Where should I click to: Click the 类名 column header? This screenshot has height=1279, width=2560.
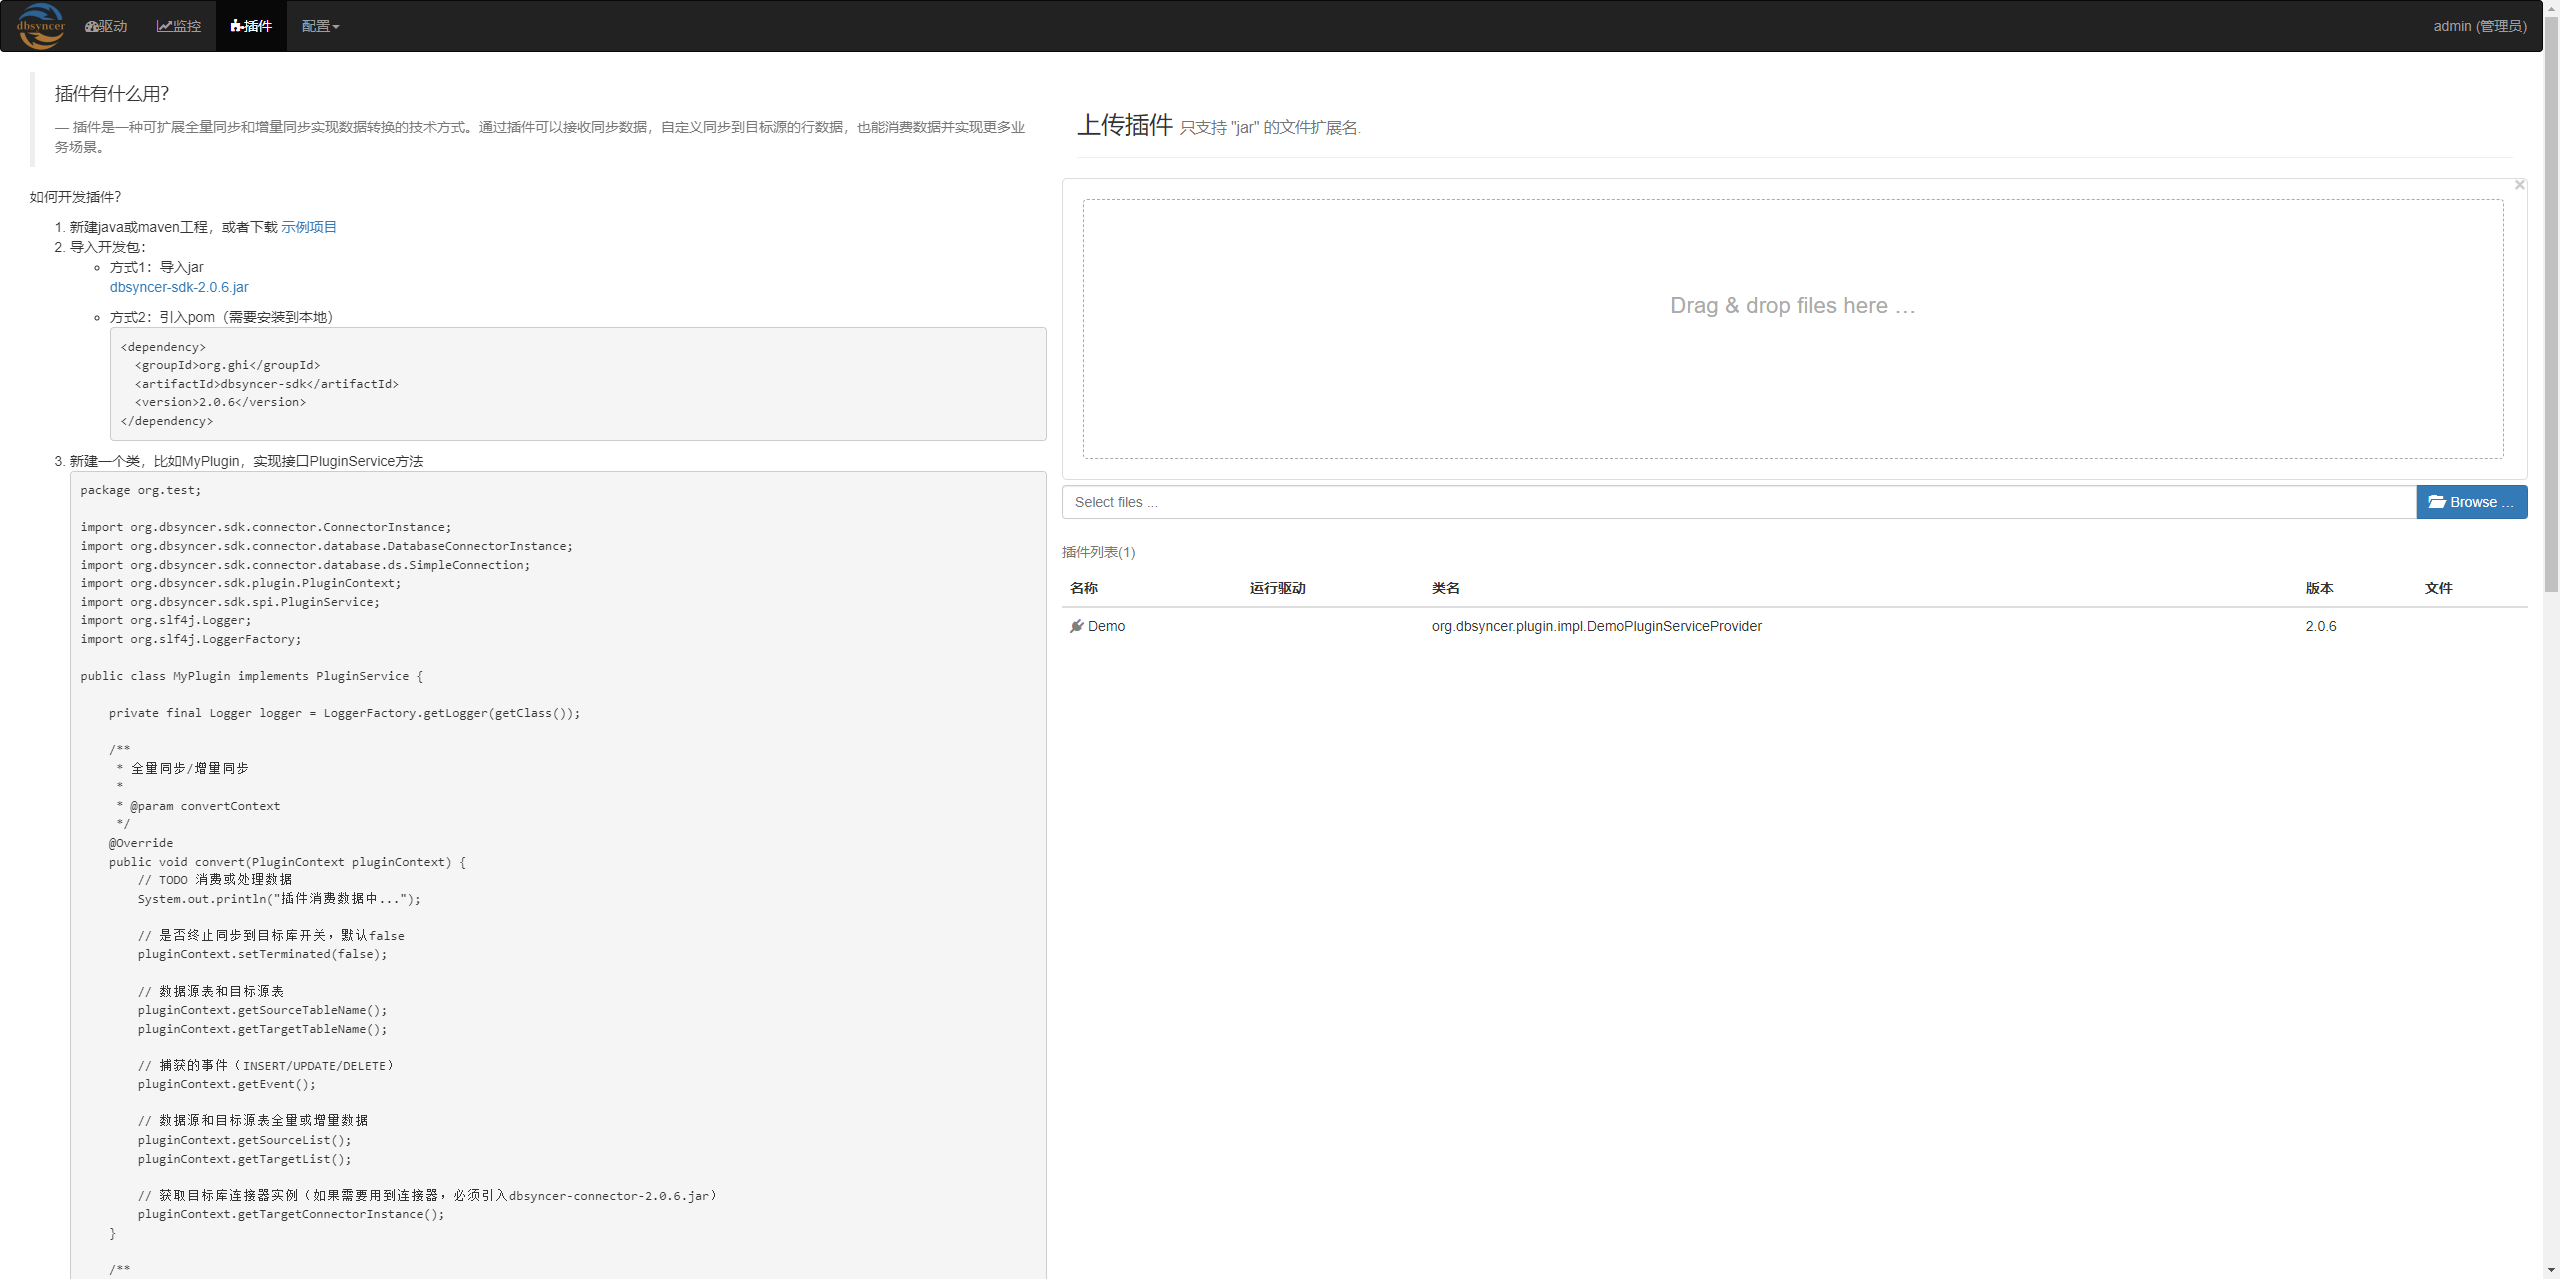point(1445,588)
